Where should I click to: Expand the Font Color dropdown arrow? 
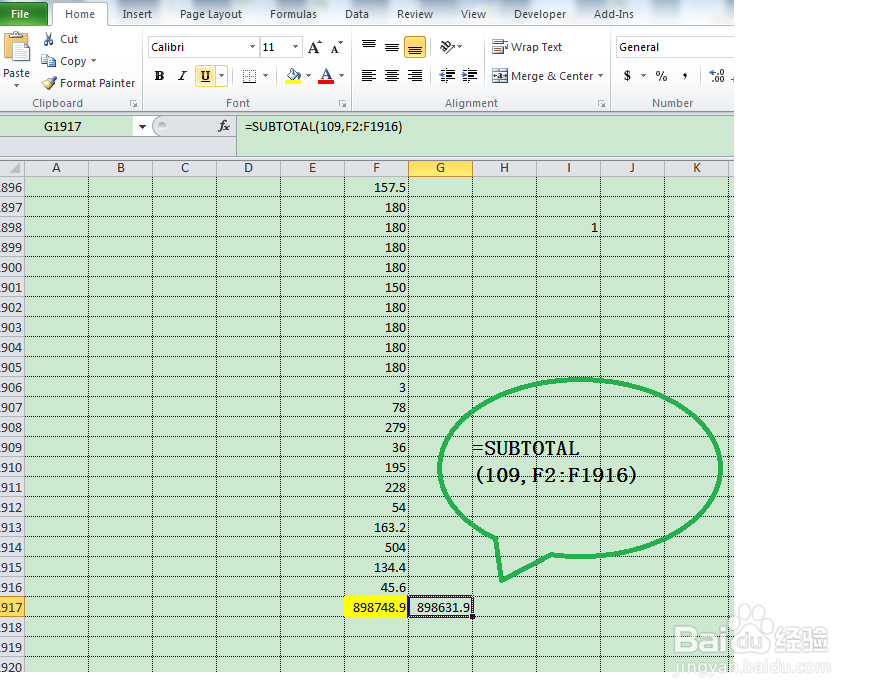point(342,76)
